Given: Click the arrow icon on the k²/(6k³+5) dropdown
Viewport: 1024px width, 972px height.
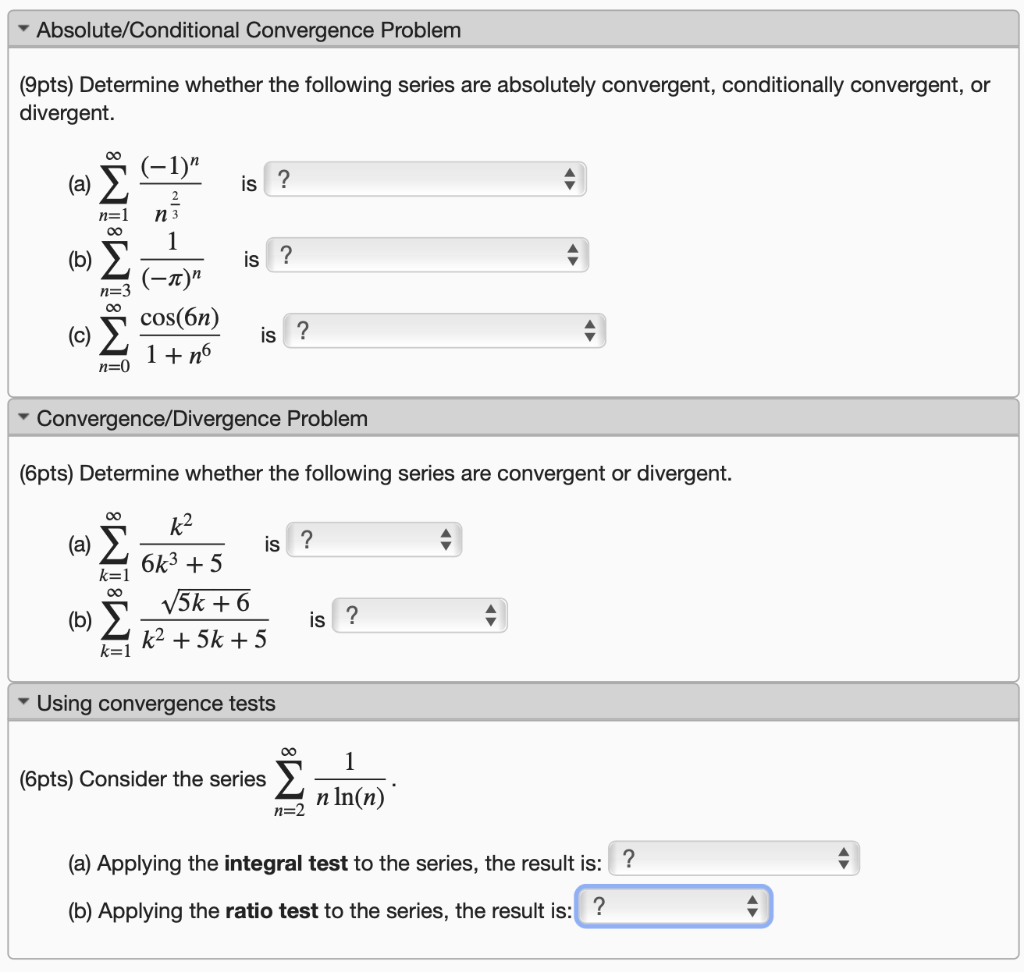Looking at the screenshot, I should tap(446, 538).
